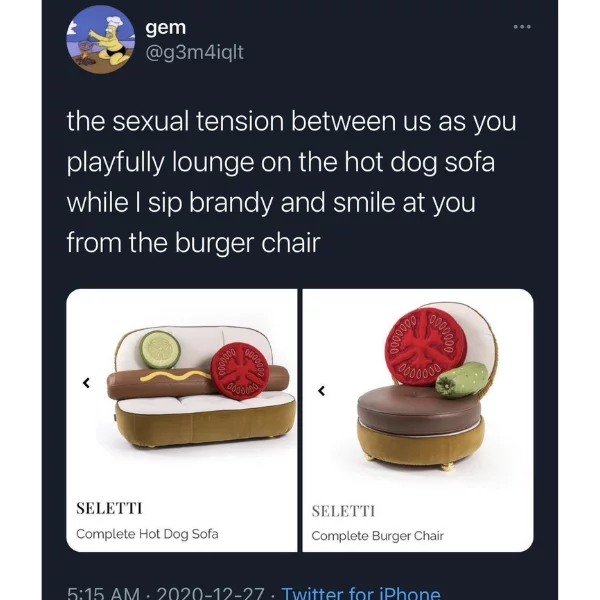600x600 pixels.
Task: Click the pickle cushion on burger chair
Action: pyautogui.click(x=462, y=380)
